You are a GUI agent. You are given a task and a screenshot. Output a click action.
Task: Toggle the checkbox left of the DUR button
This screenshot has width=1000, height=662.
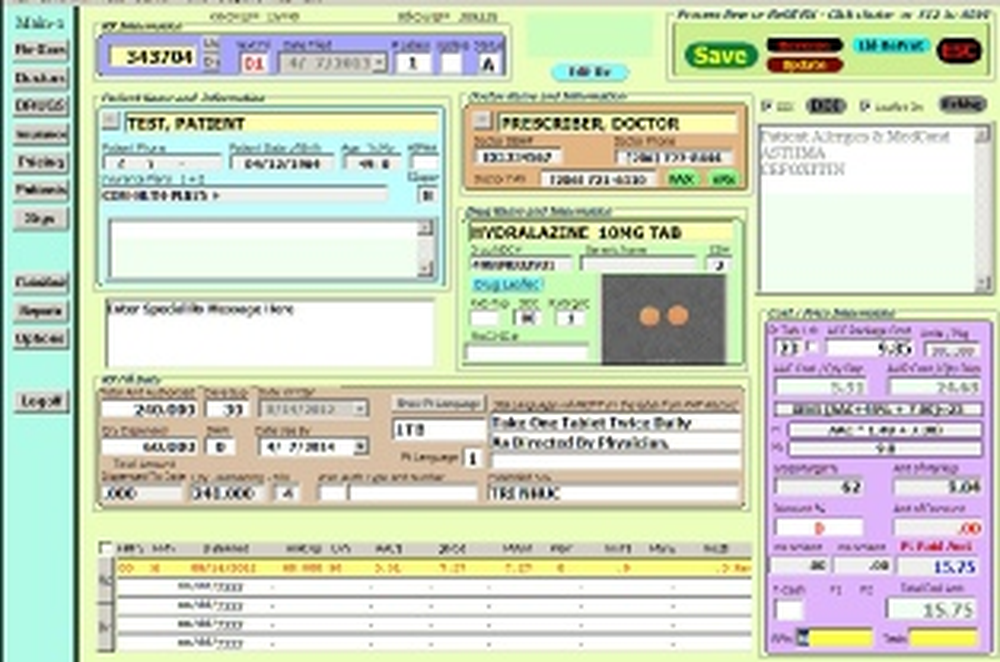click(x=766, y=106)
